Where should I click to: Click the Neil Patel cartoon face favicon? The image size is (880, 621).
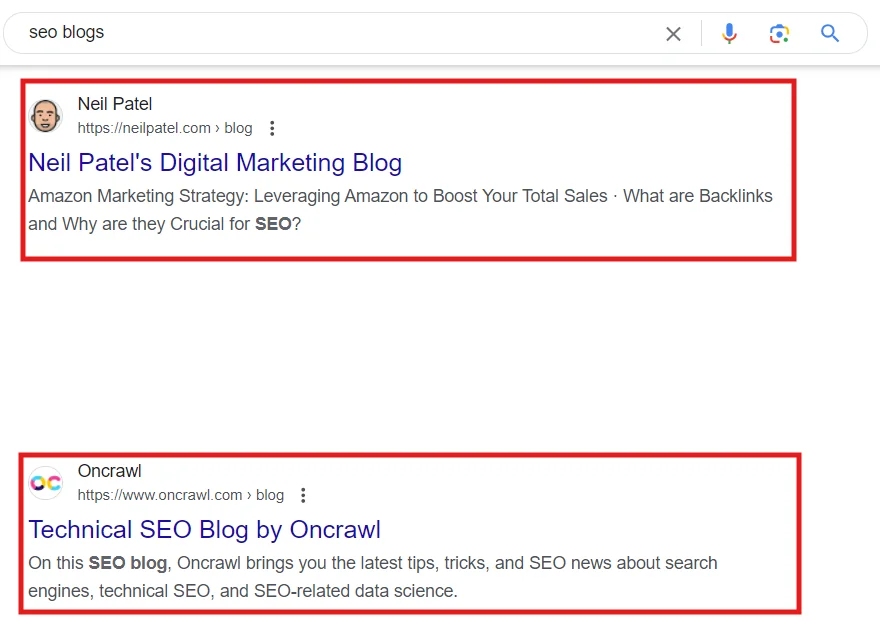pos(45,116)
